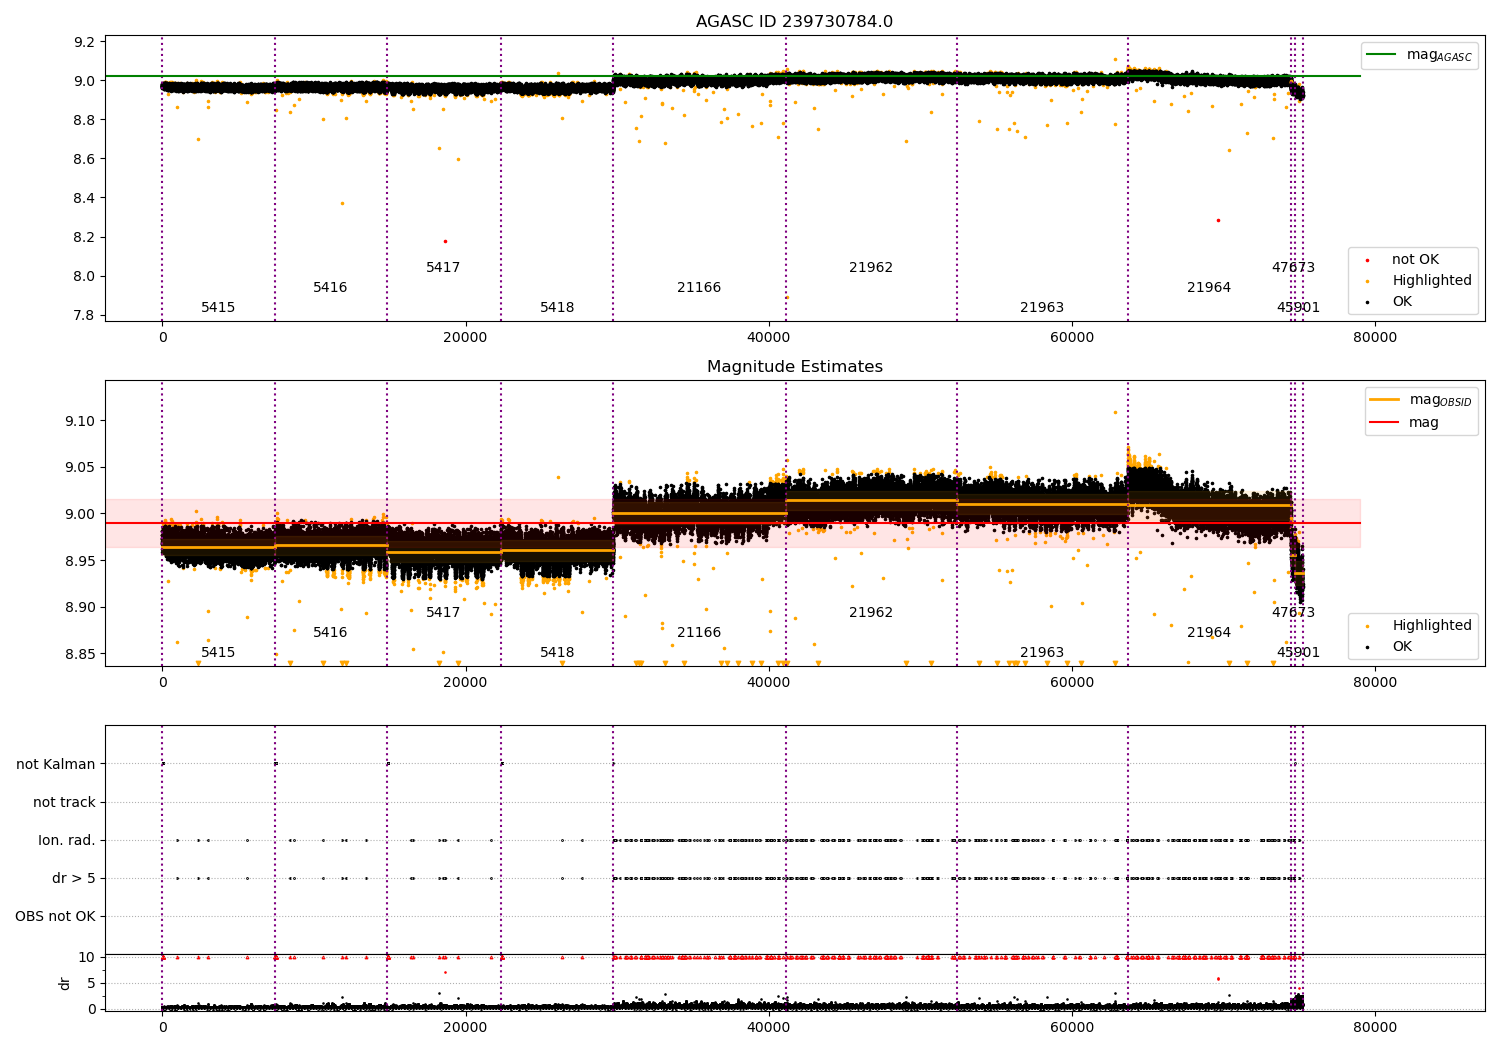1500x1050 pixels.
Task: Click 'Highlighted' legend entry in middle panel
Action: coord(1417,626)
